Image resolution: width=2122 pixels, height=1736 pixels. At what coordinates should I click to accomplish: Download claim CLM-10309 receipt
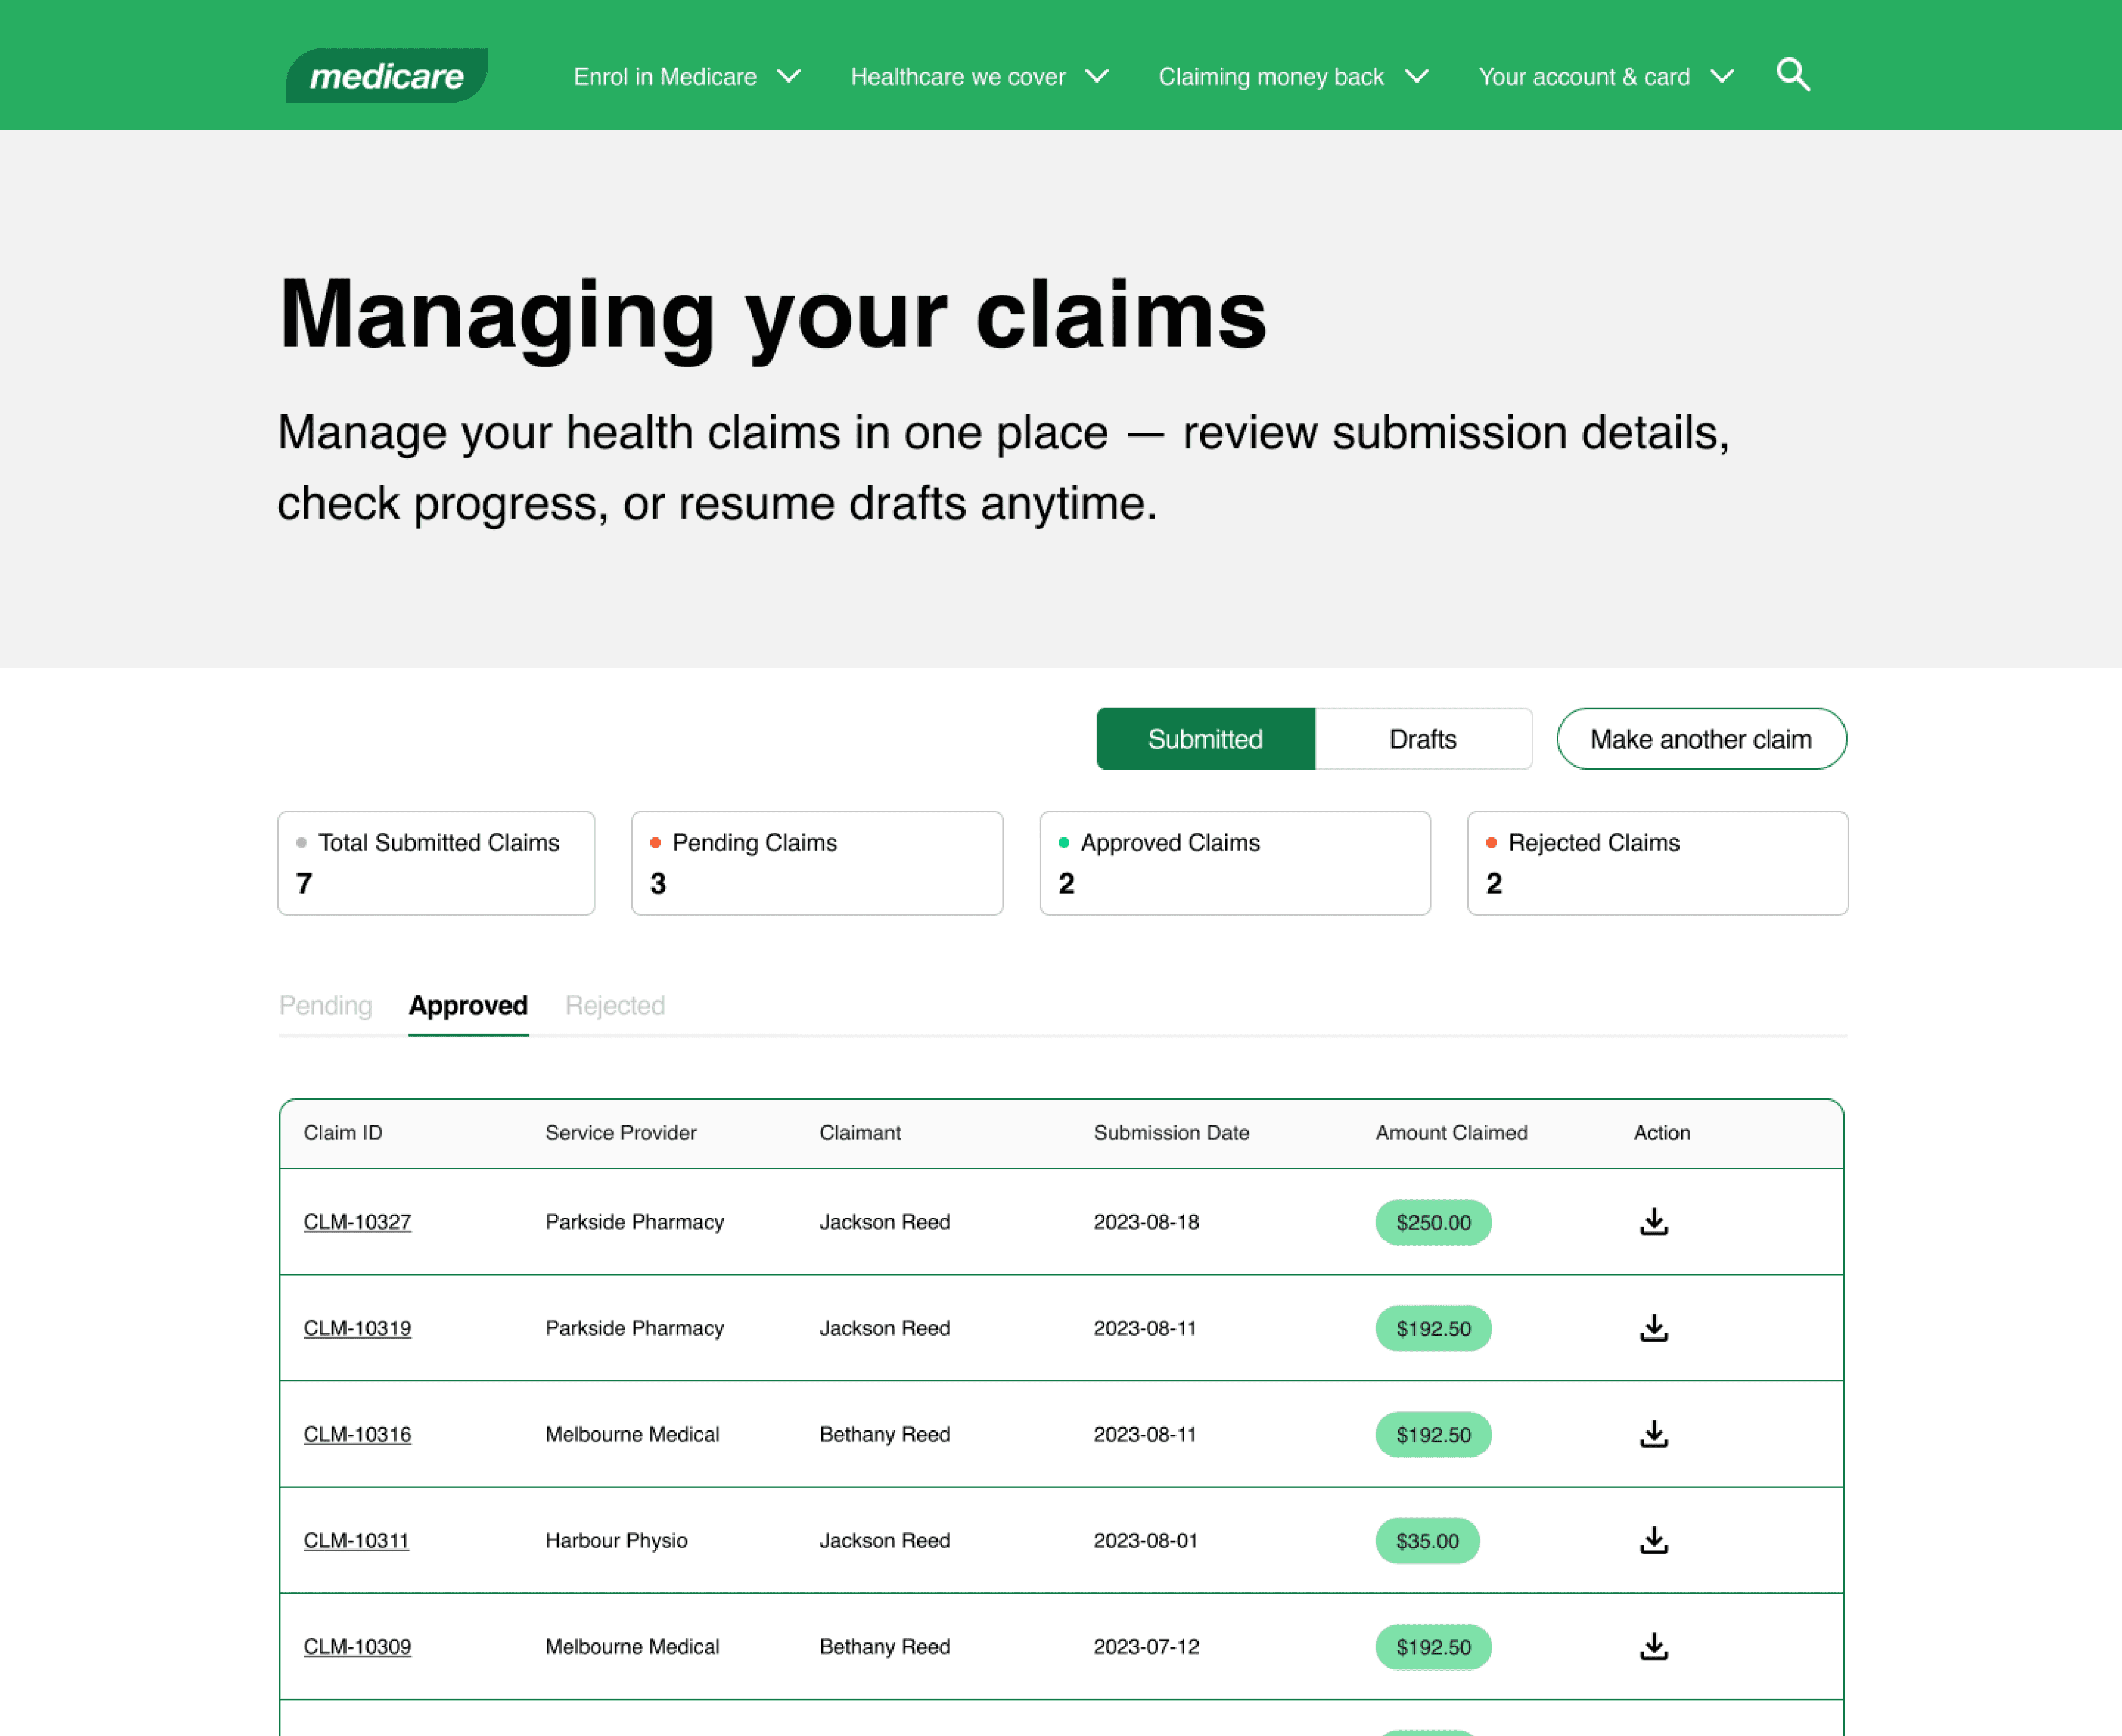[x=1654, y=1646]
